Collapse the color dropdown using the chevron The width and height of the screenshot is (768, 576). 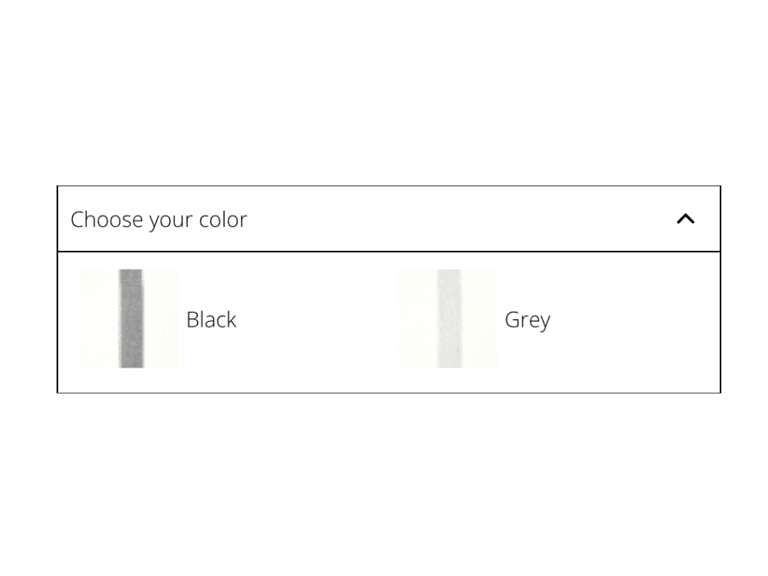pos(685,219)
